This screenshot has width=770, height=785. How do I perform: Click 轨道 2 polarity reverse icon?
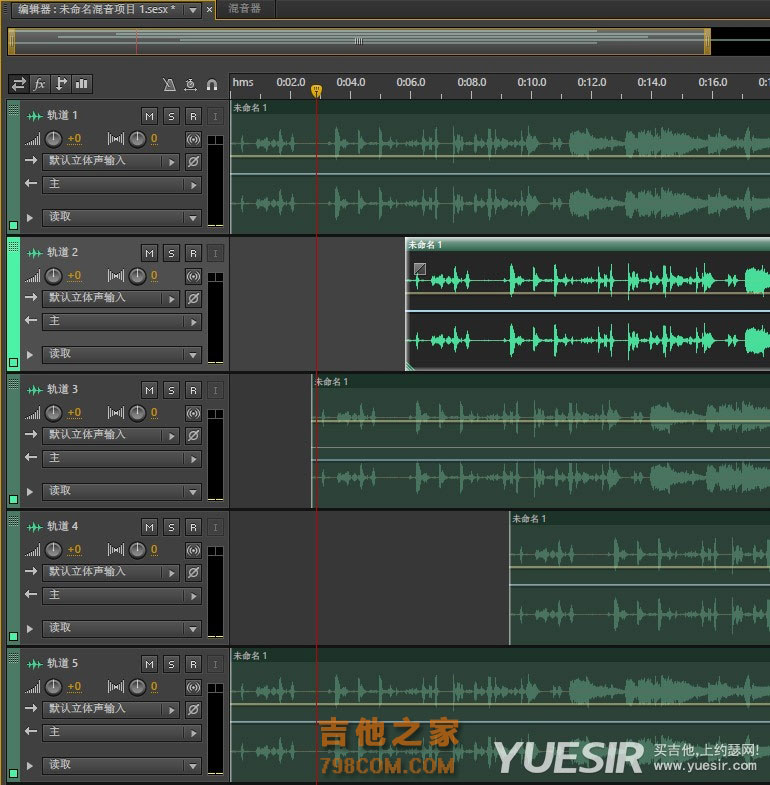click(193, 298)
